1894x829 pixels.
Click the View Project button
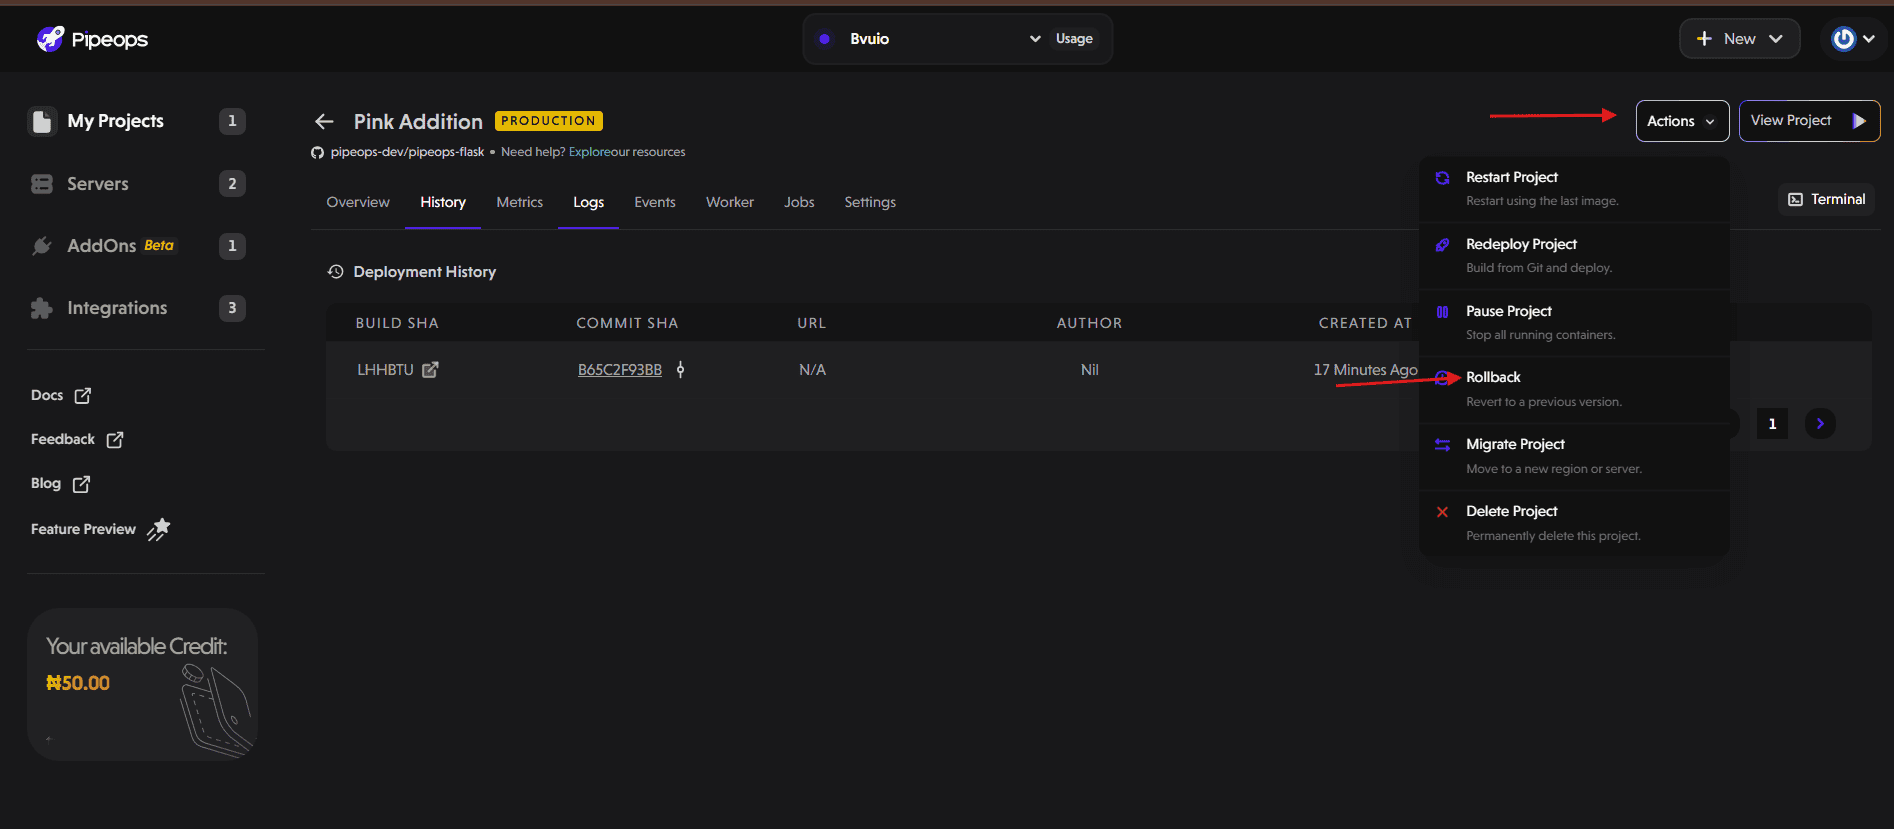pyautogui.click(x=1809, y=121)
